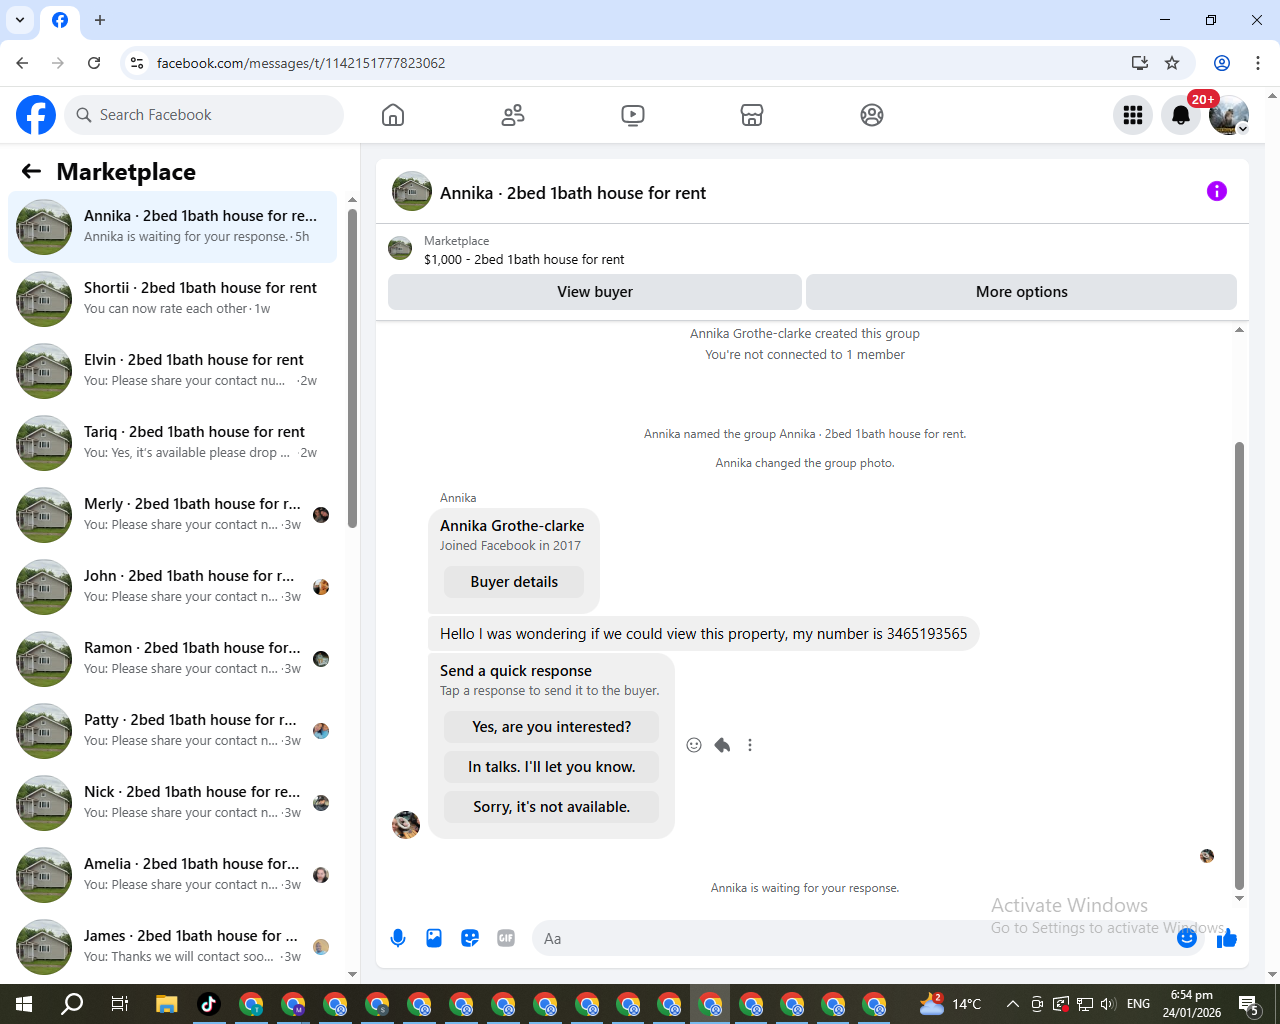This screenshot has width=1280, height=1024.
Task: Open Patty conversation
Action: (x=173, y=731)
